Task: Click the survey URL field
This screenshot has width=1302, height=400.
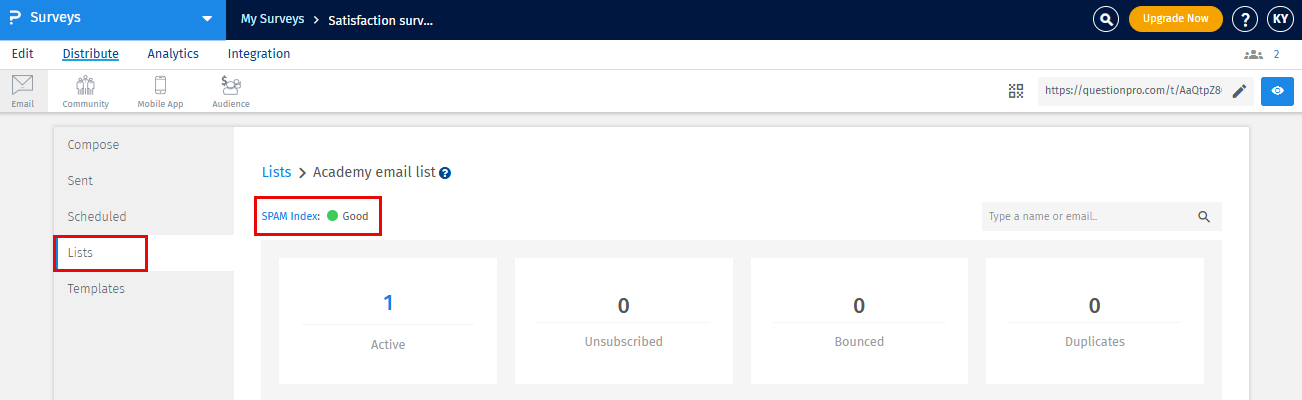Action: 1132,91
